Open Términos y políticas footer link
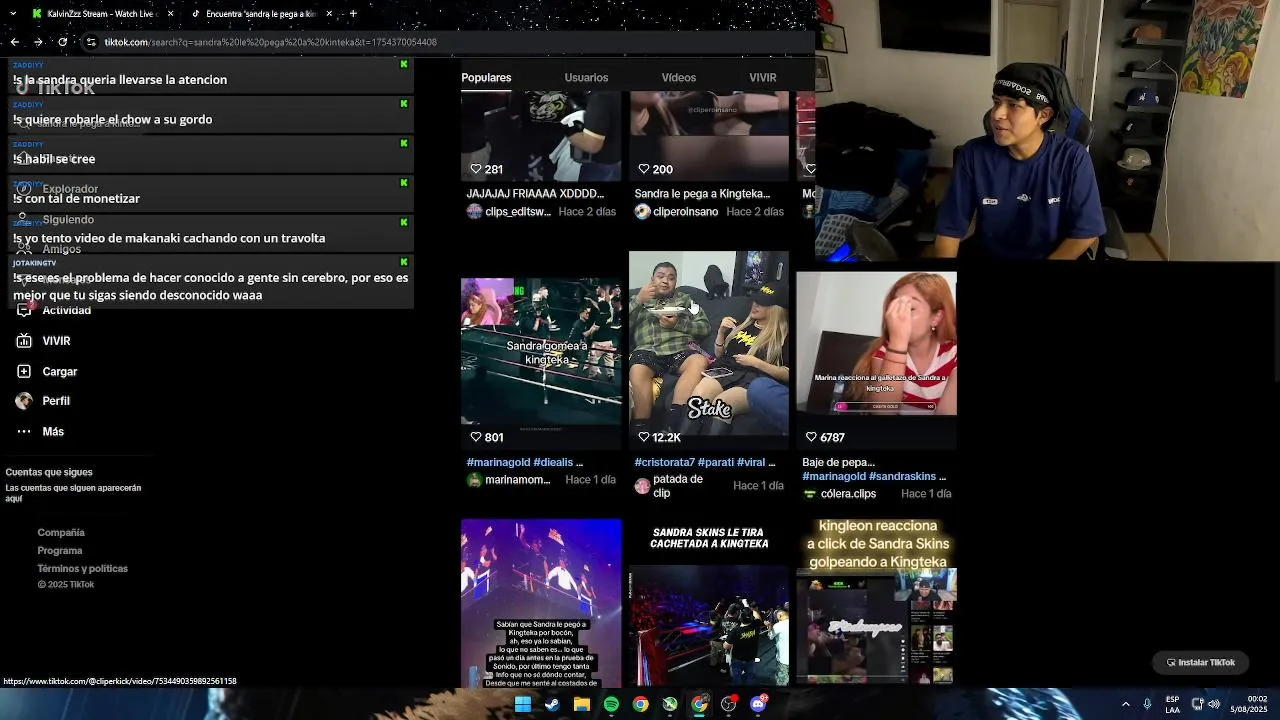Screen dimensions: 1280x720 point(83,569)
